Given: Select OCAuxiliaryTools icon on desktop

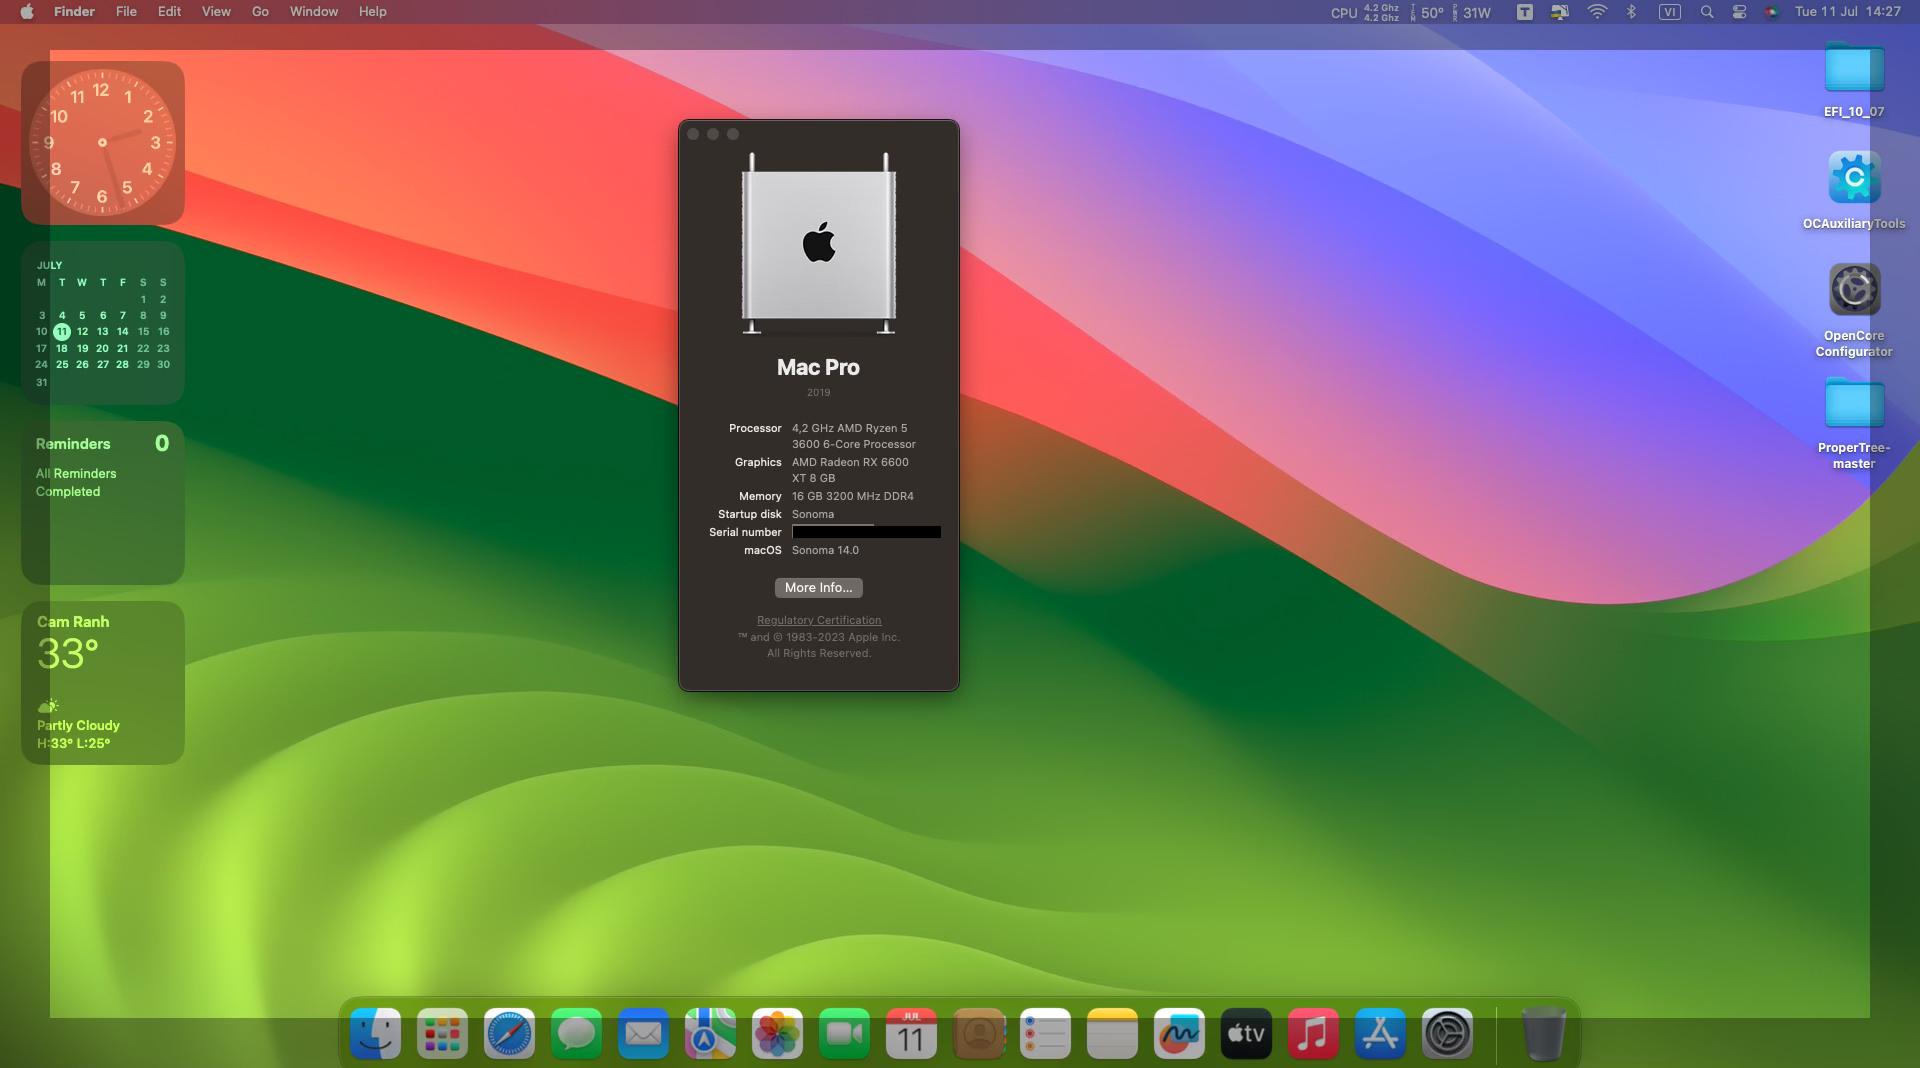Looking at the screenshot, I should coord(1854,190).
